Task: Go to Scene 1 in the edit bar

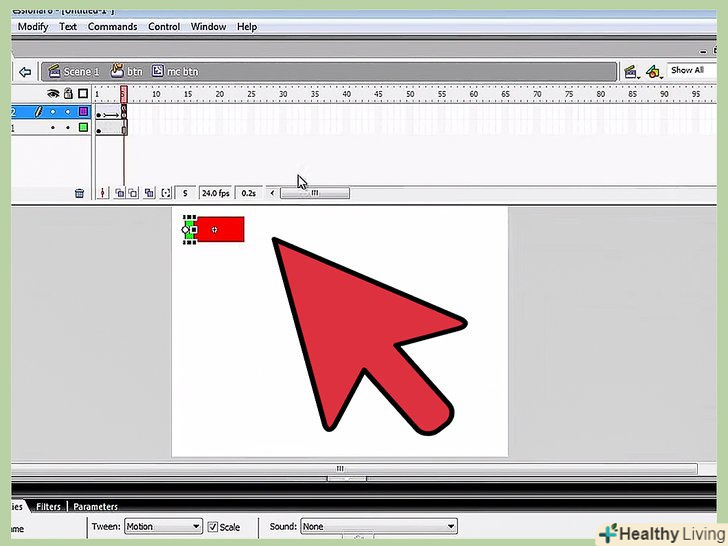Action: pos(73,72)
